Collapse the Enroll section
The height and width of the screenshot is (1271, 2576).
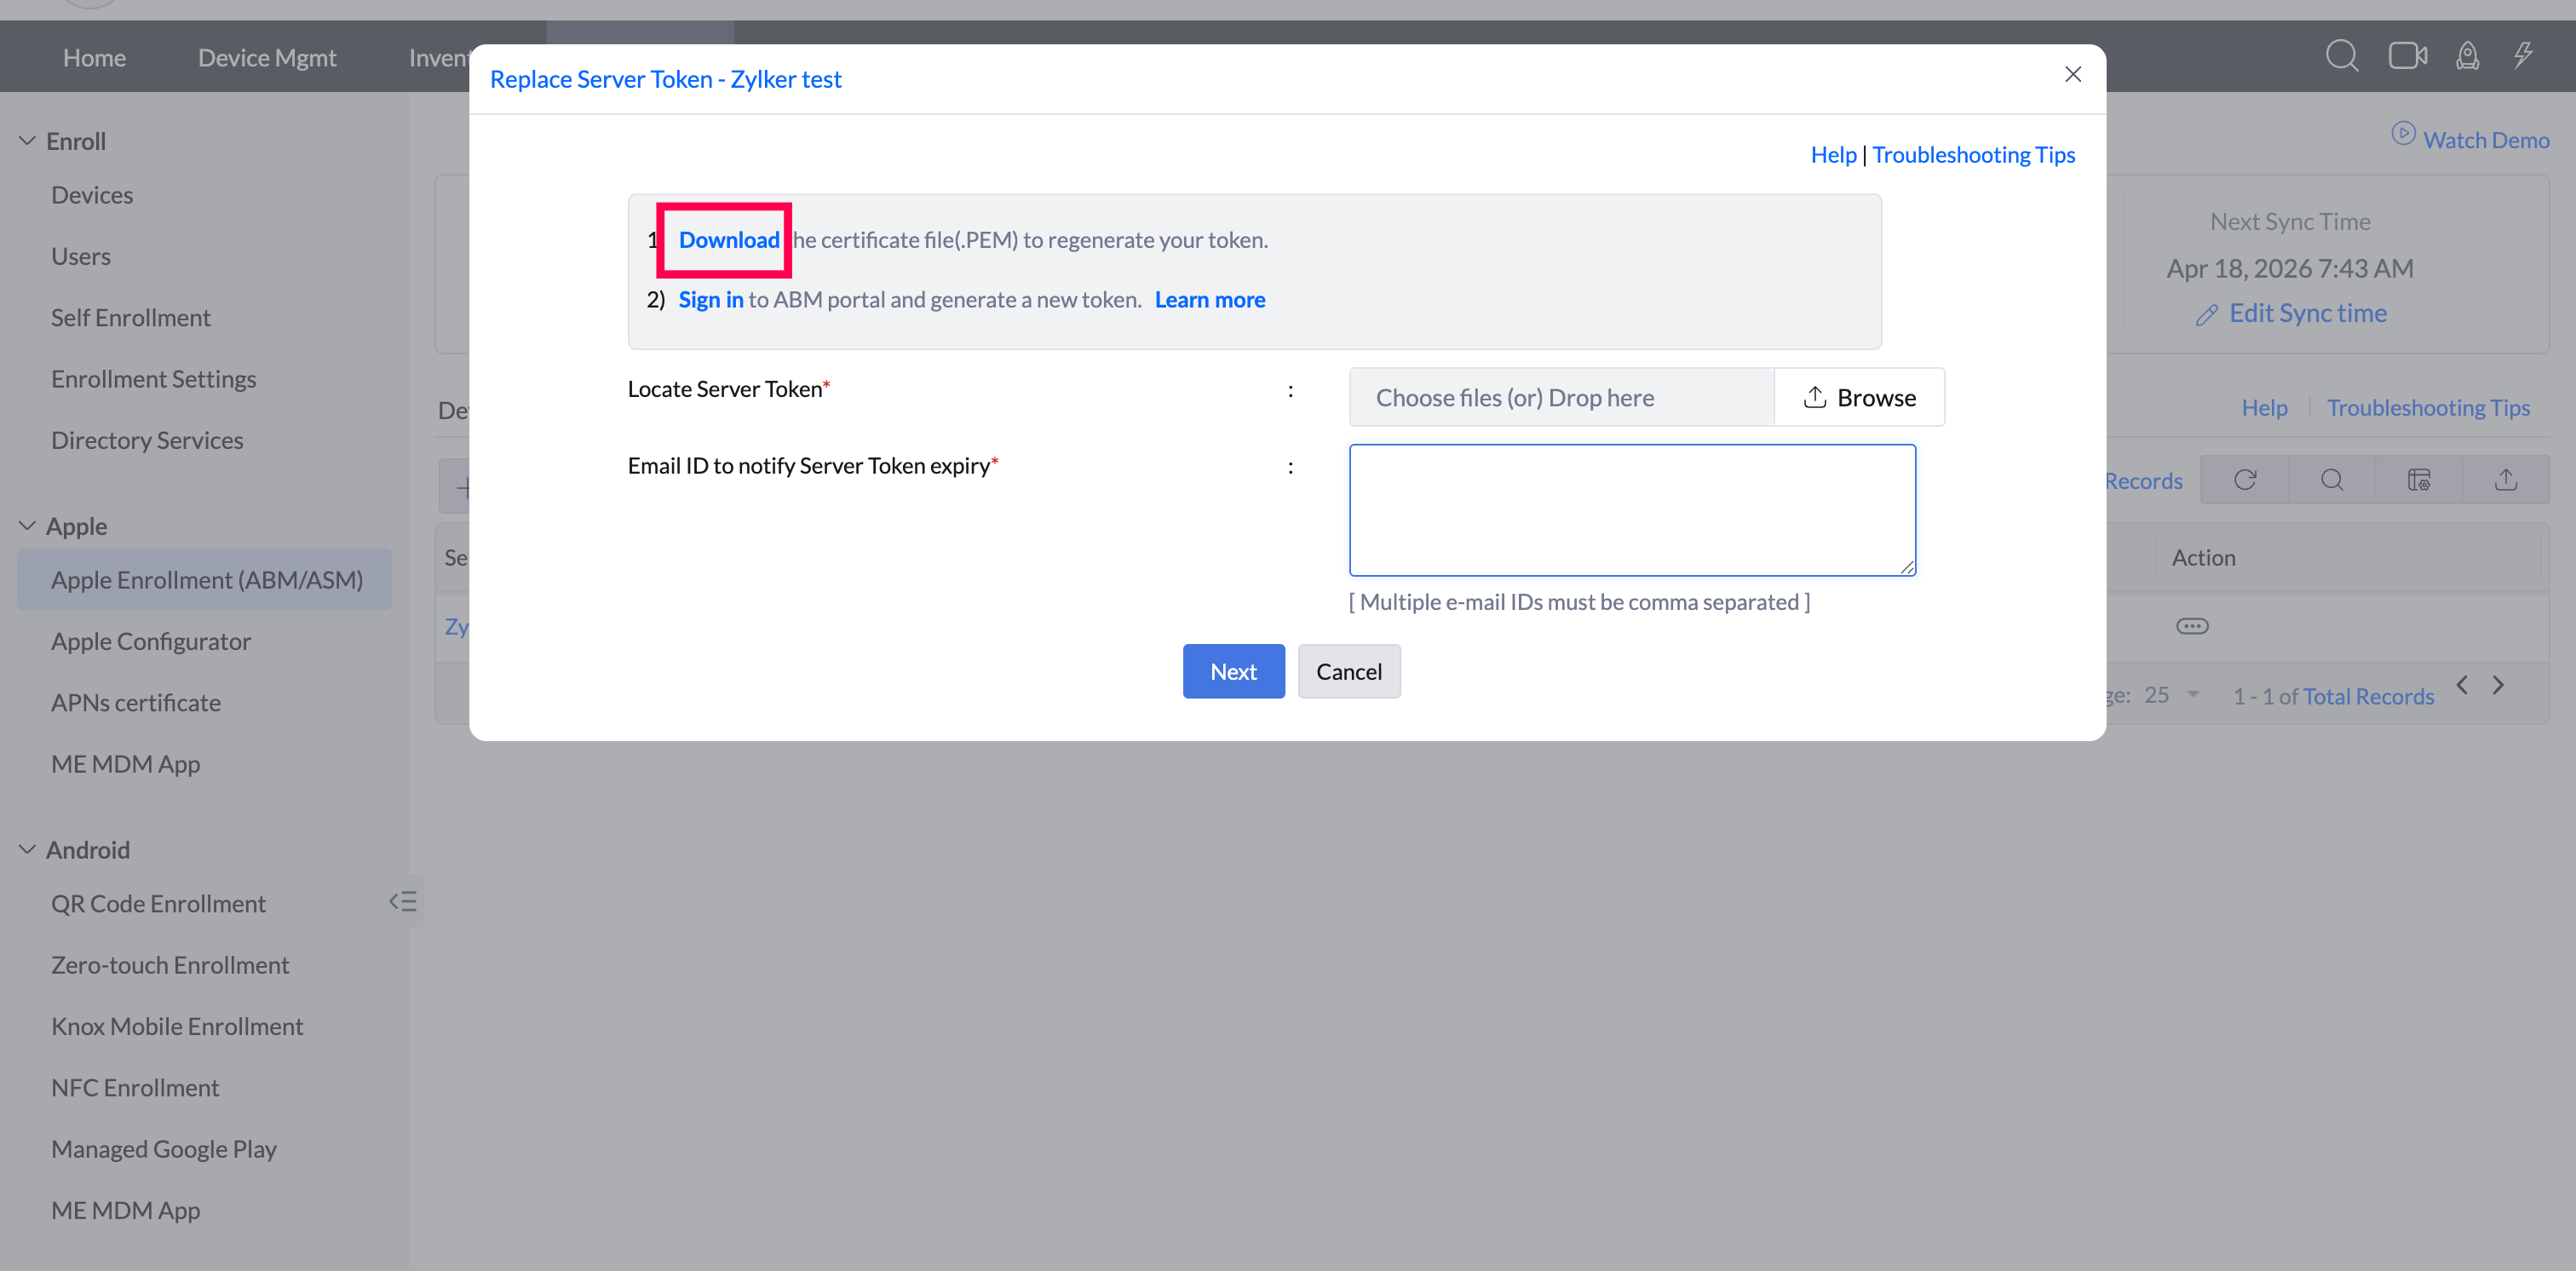pyautogui.click(x=27, y=141)
